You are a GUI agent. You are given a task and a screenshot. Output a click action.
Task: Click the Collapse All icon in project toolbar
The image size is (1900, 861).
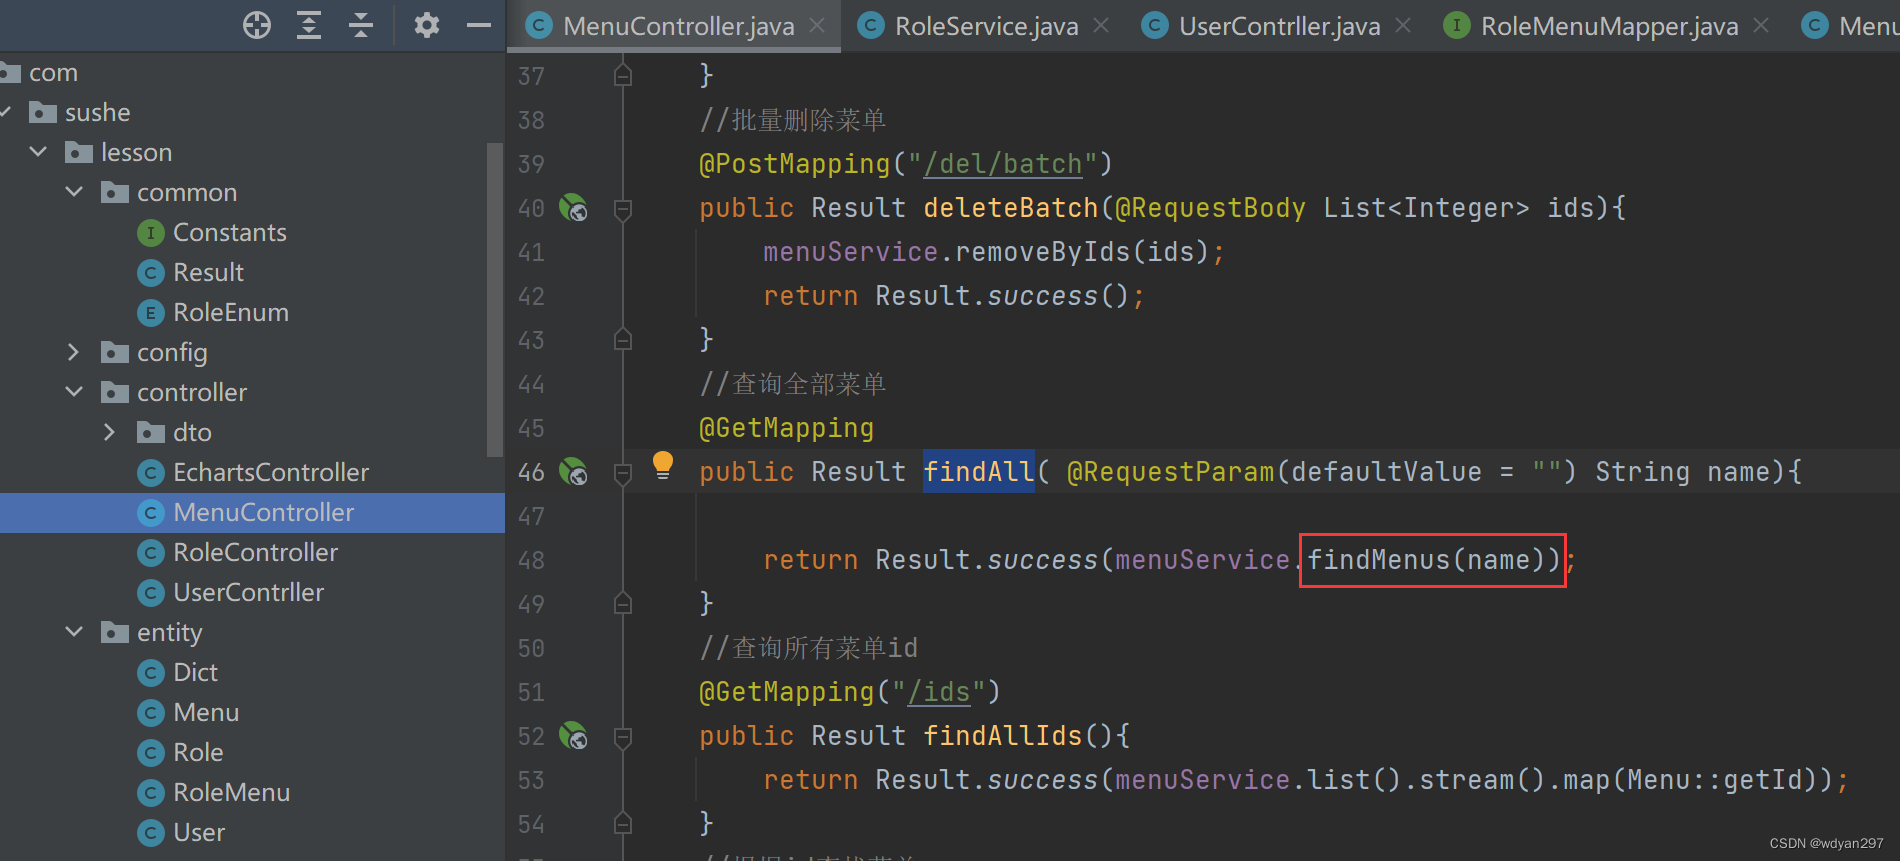coord(361,25)
